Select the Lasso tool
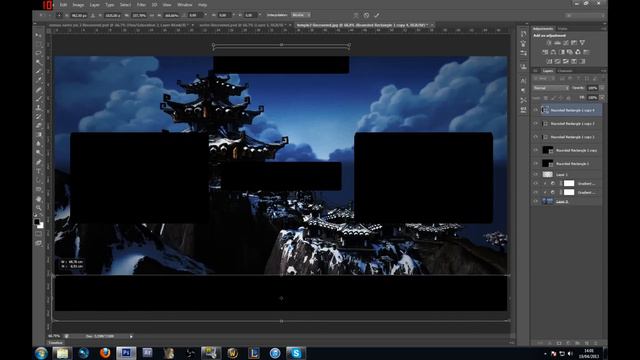This screenshot has height=360, width=640. point(38,53)
